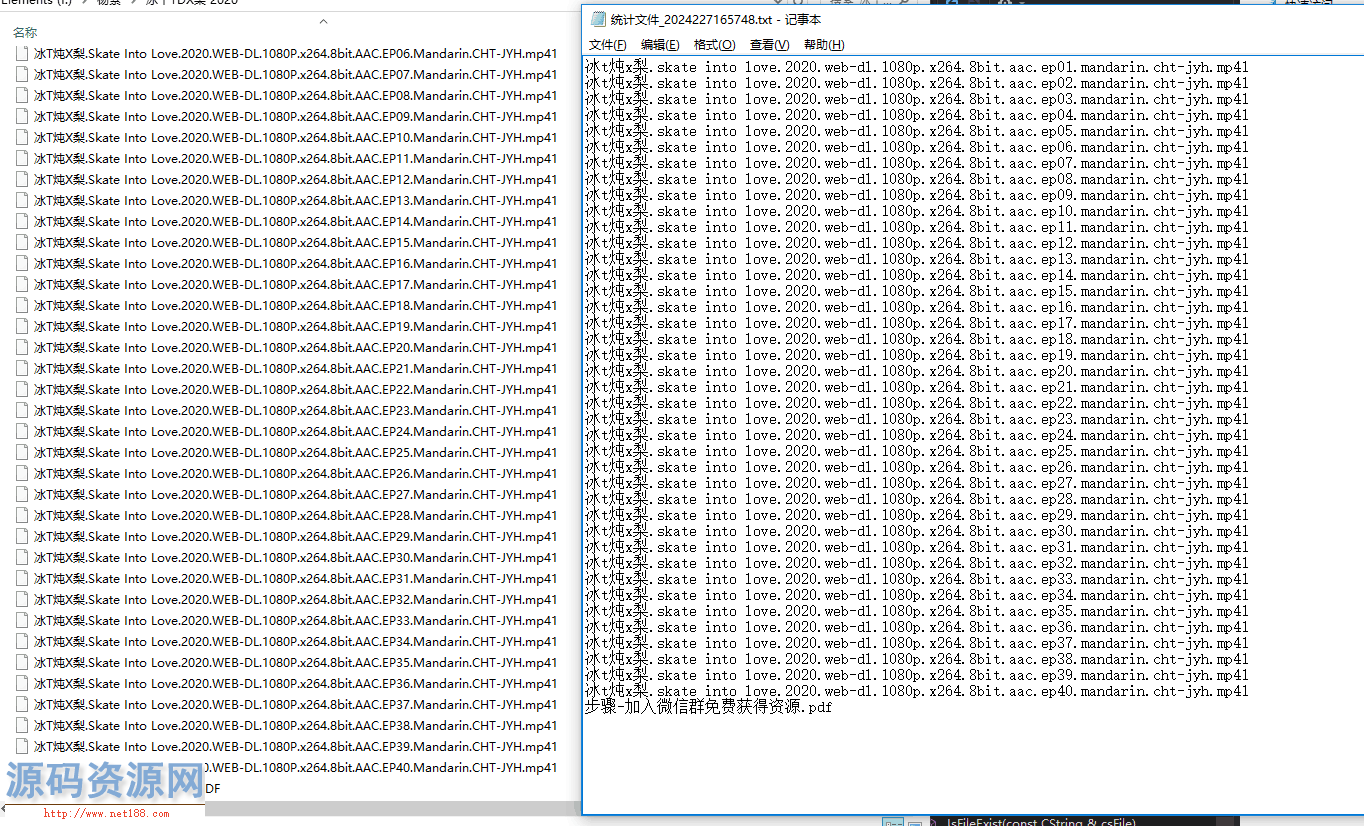Click the file icon of the EP14 video in Explorer
This screenshot has width=1364, height=826.
click(x=22, y=221)
